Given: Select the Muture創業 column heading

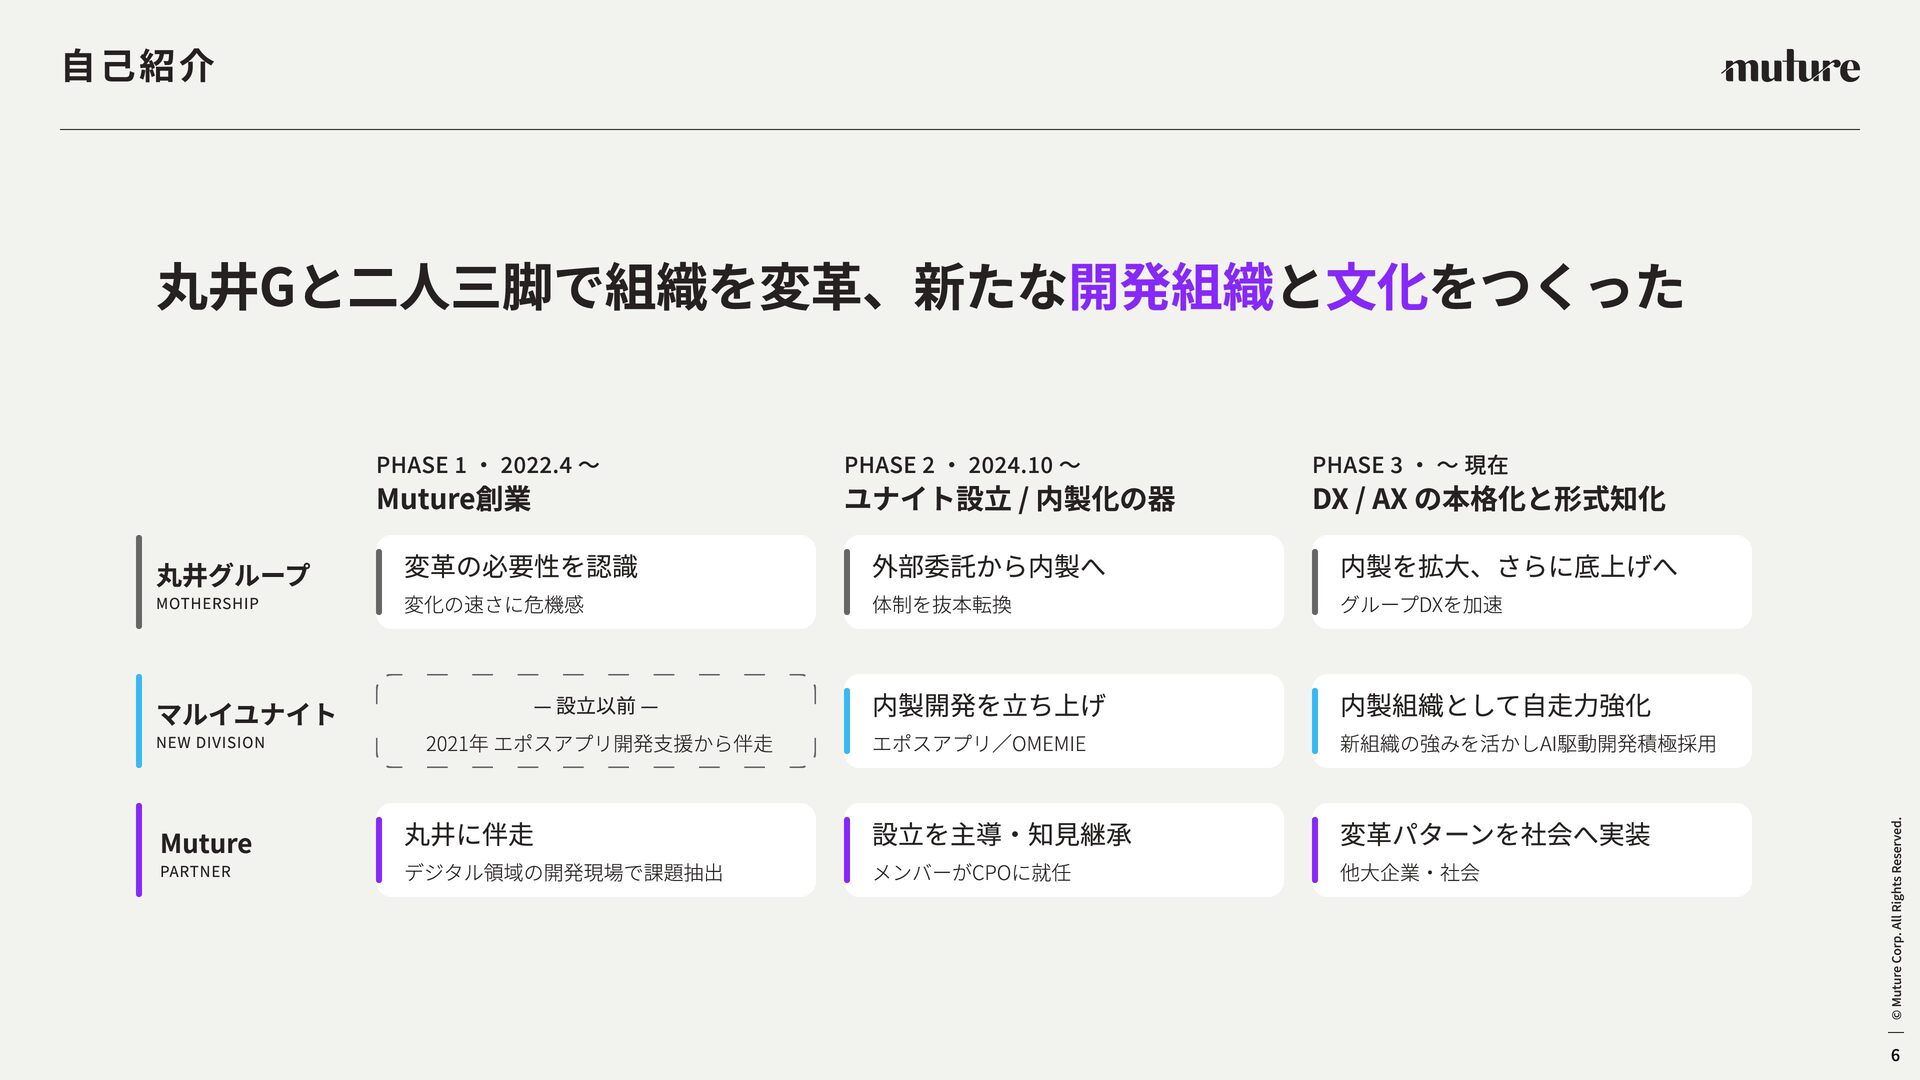Looking at the screenshot, I should coord(453,499).
